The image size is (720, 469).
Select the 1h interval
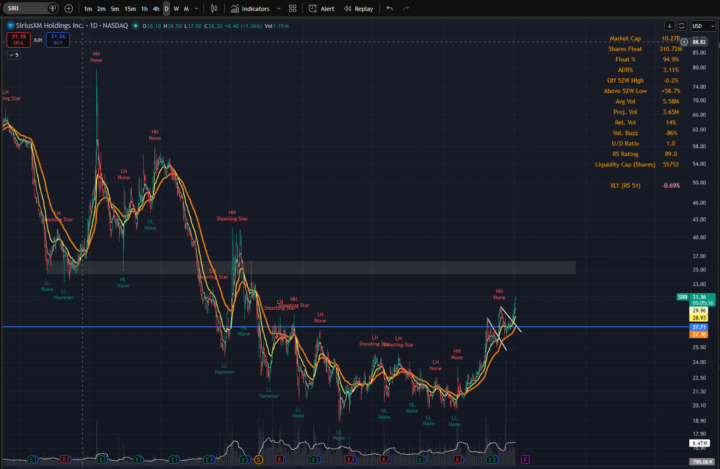(144, 9)
